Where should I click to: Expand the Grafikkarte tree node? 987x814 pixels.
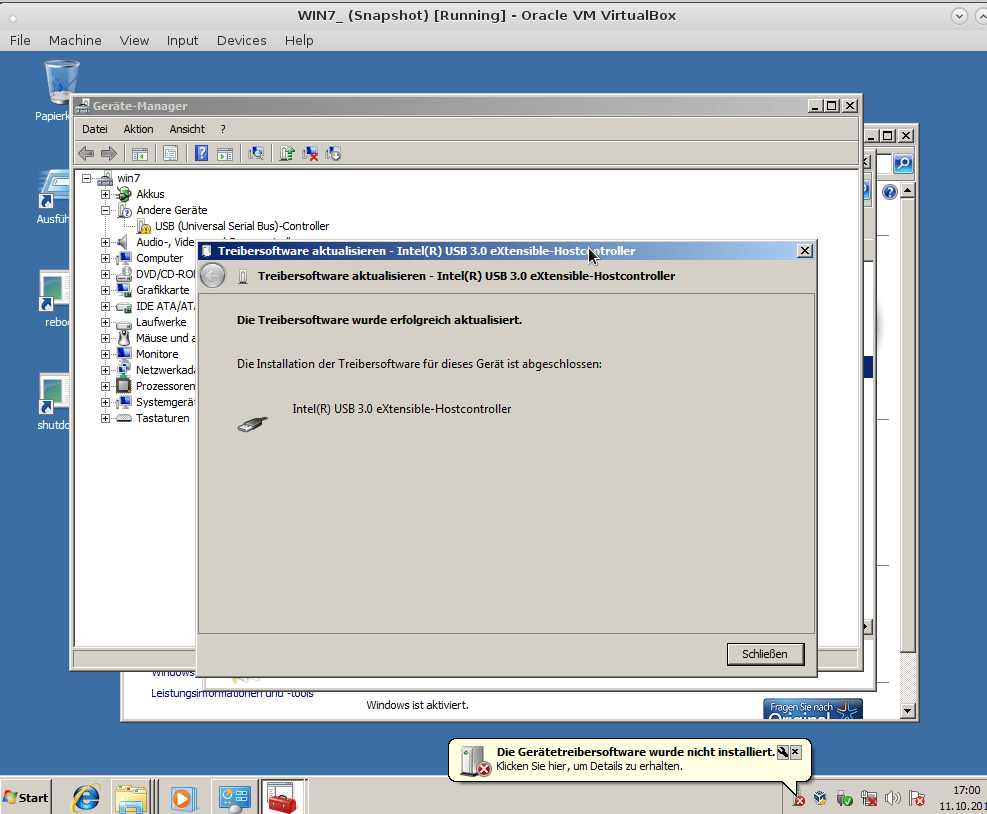[105, 290]
